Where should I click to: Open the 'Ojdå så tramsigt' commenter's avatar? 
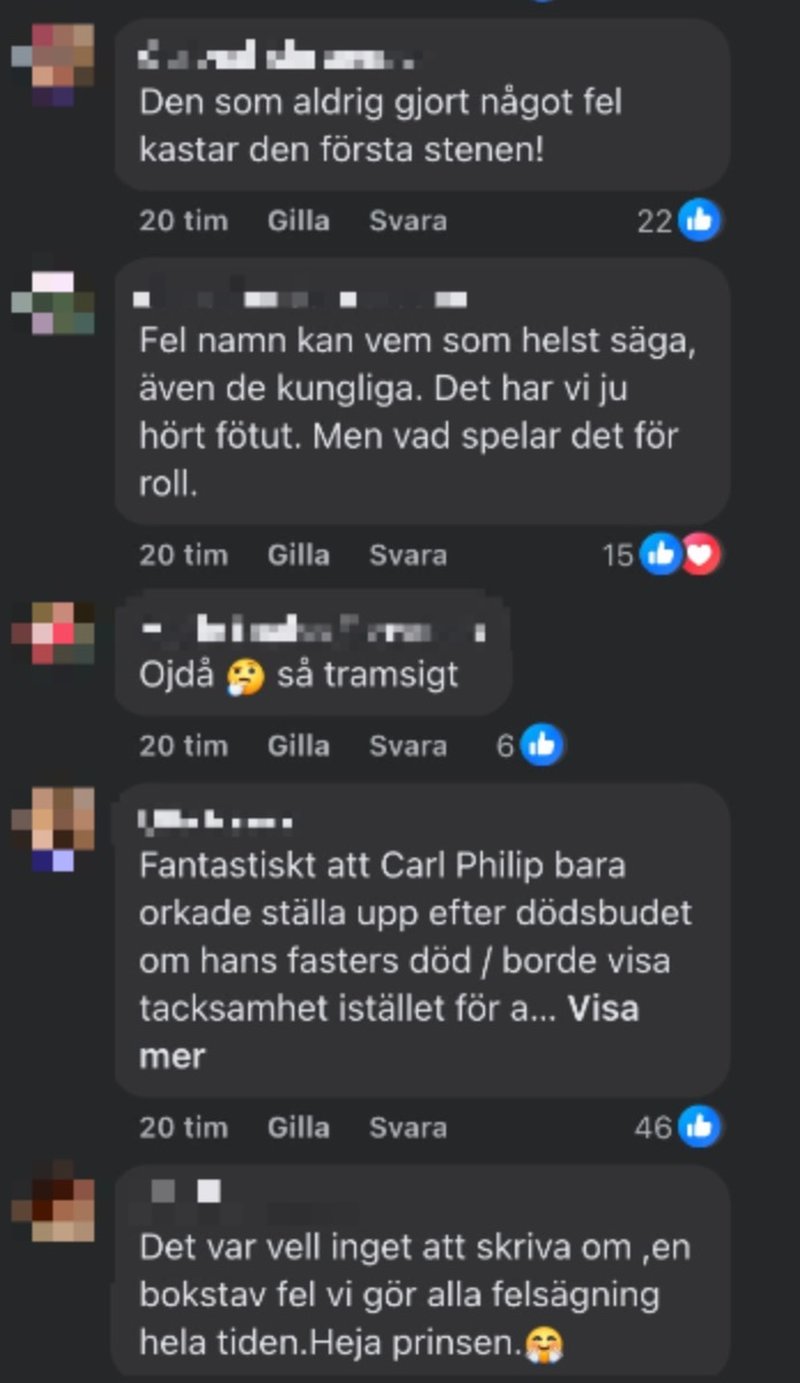53,634
